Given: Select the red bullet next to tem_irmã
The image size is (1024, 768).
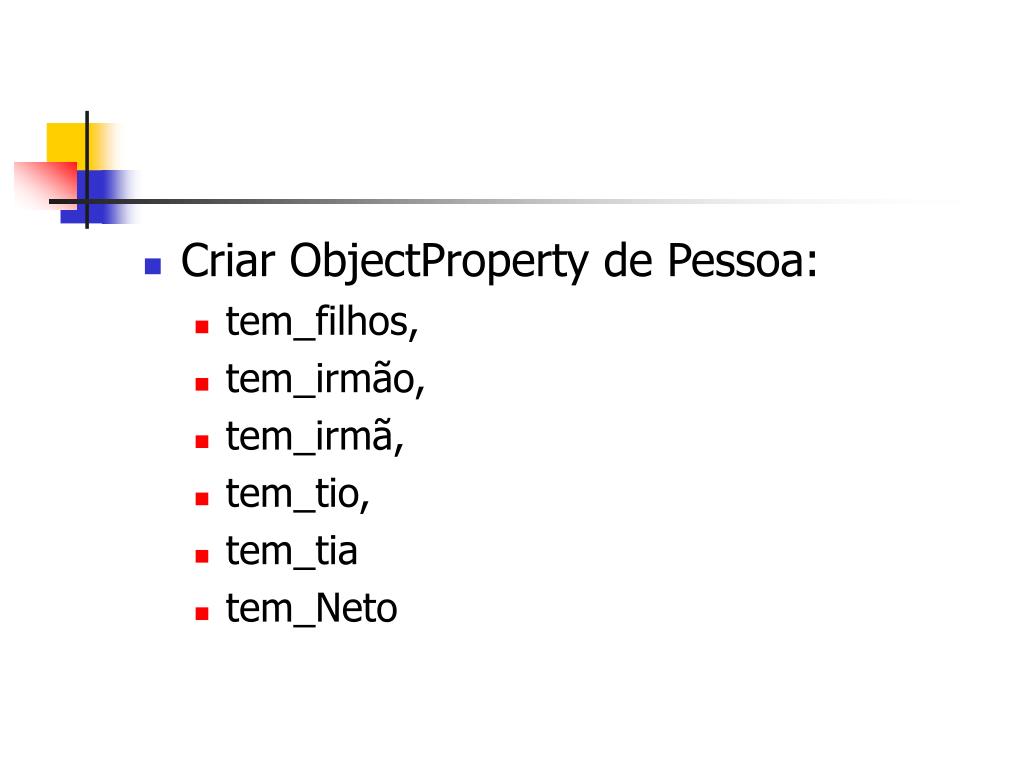Looking at the screenshot, I should pyautogui.click(x=201, y=440).
